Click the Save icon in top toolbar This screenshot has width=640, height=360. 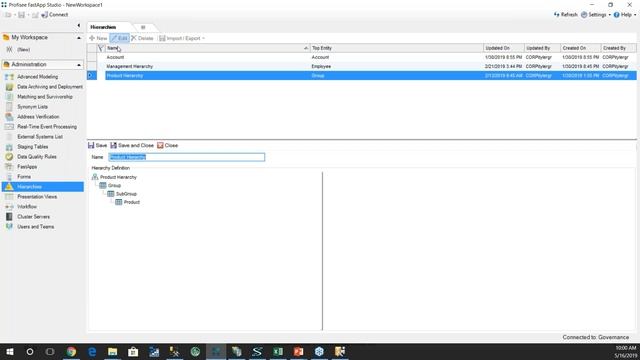(22, 15)
